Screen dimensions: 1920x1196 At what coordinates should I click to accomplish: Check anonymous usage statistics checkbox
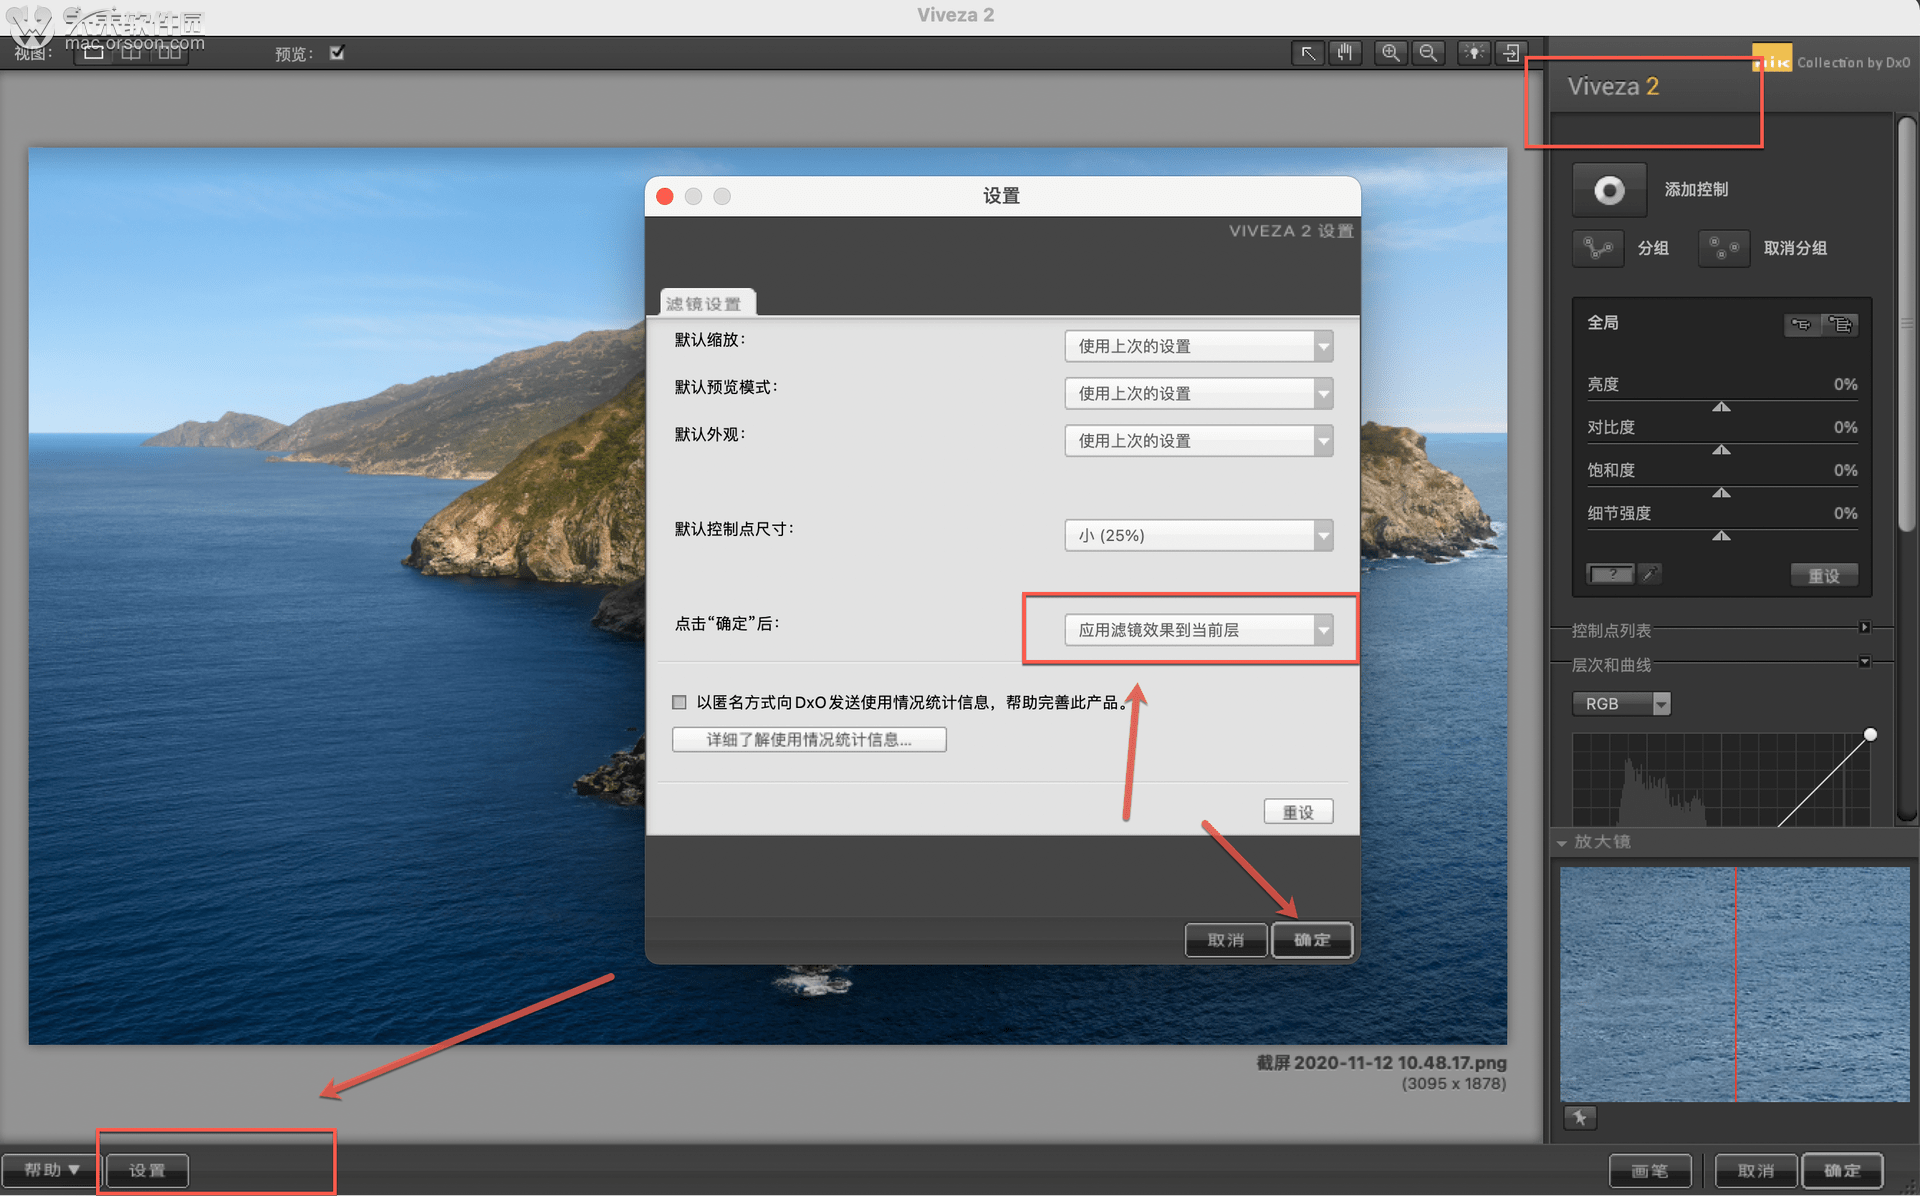[679, 702]
